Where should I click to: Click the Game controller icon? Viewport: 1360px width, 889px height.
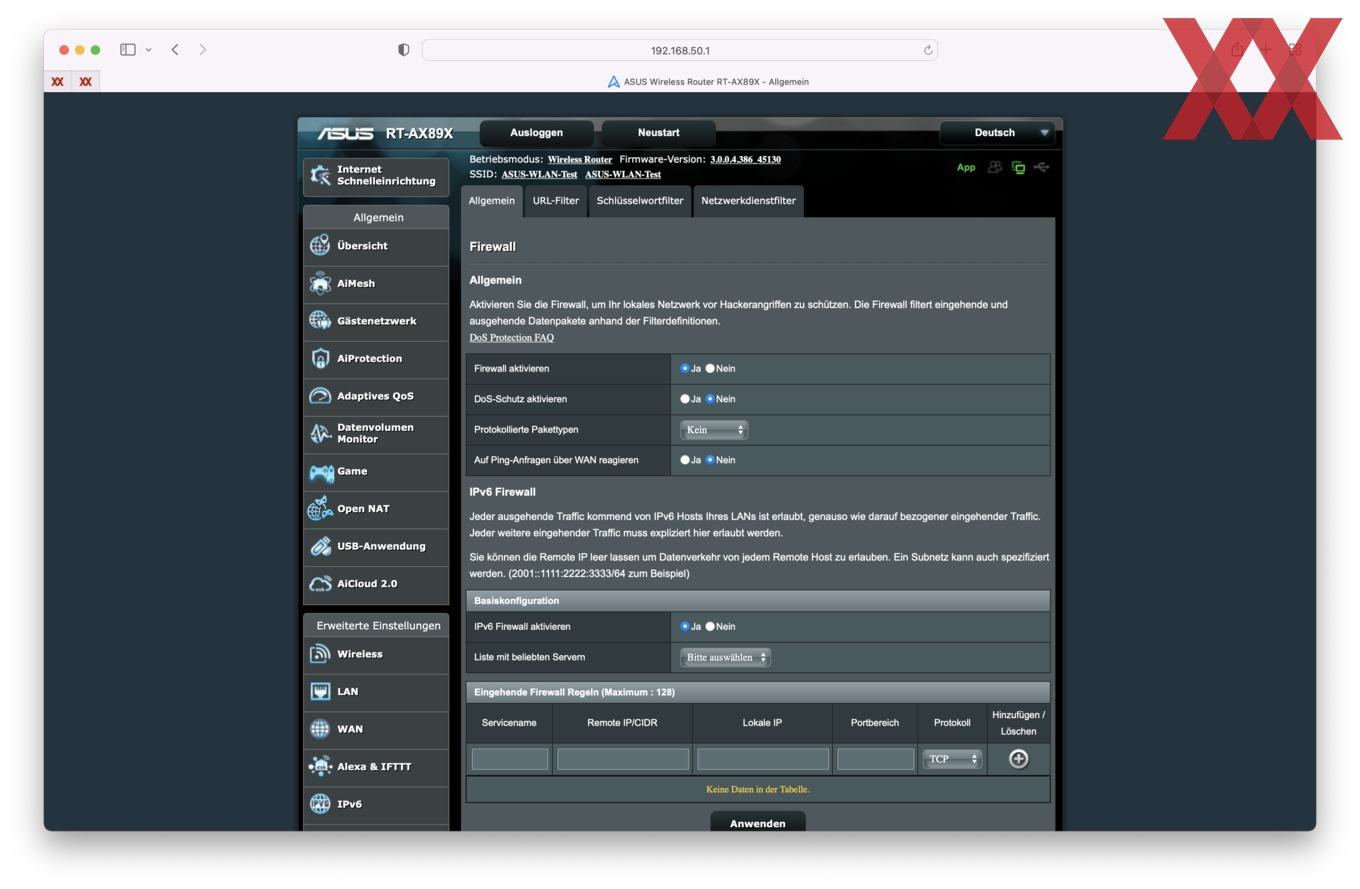coord(321,471)
